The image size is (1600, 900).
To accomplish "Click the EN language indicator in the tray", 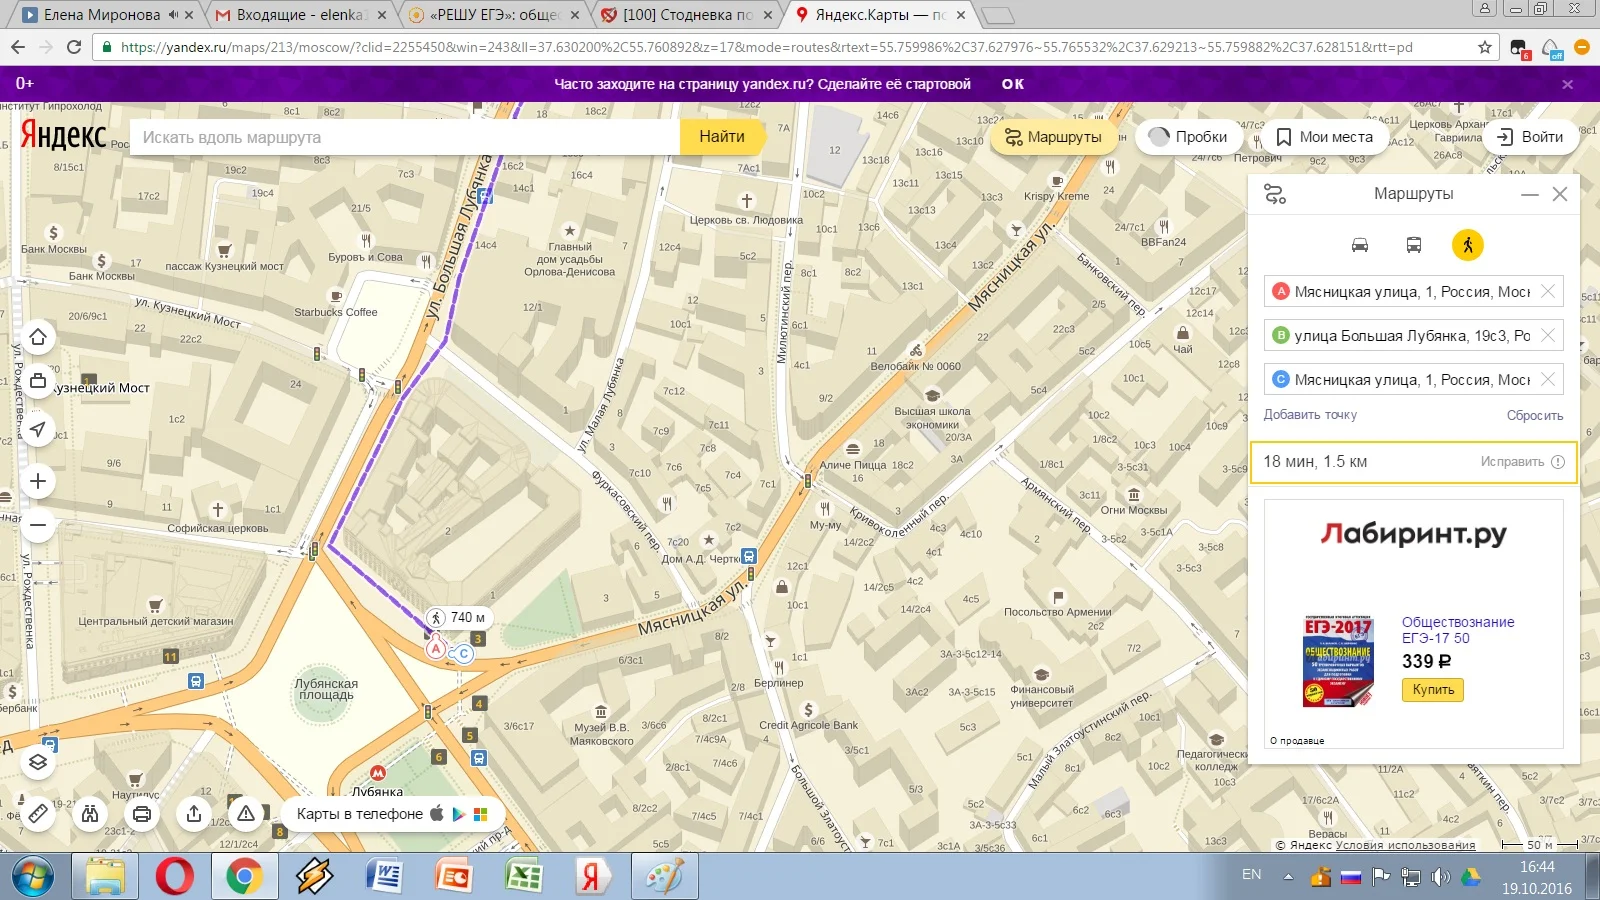I will [x=1252, y=875].
